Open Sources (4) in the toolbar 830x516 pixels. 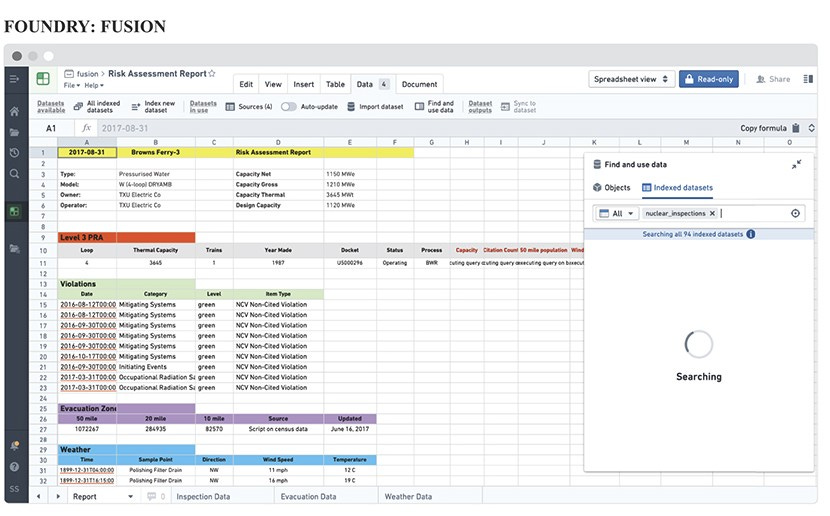click(249, 106)
